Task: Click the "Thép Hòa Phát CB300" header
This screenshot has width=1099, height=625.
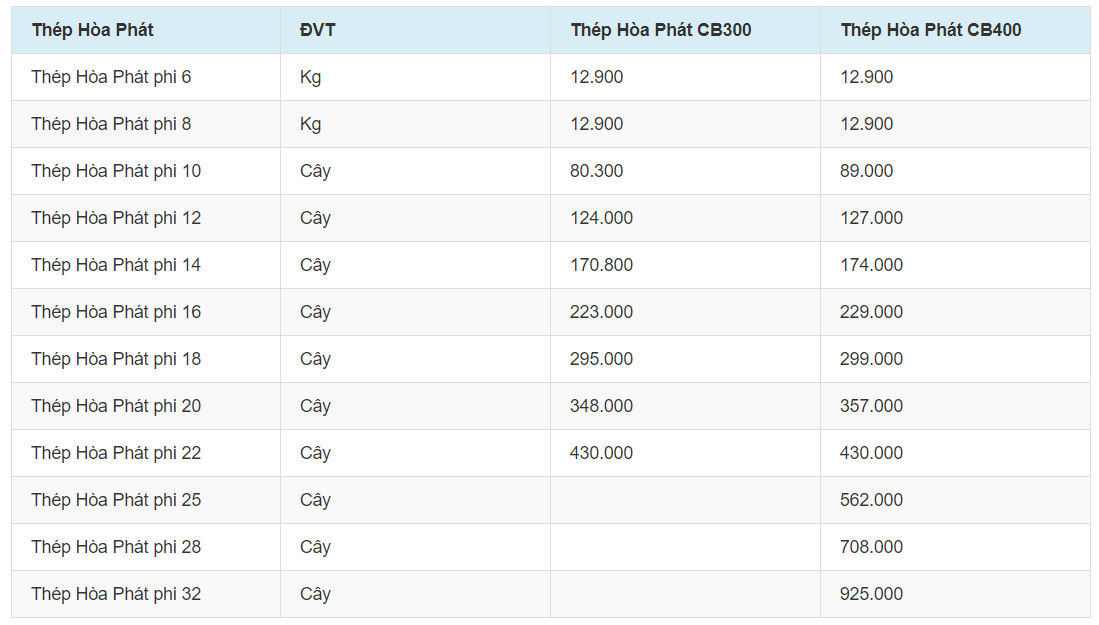Action: 661,30
